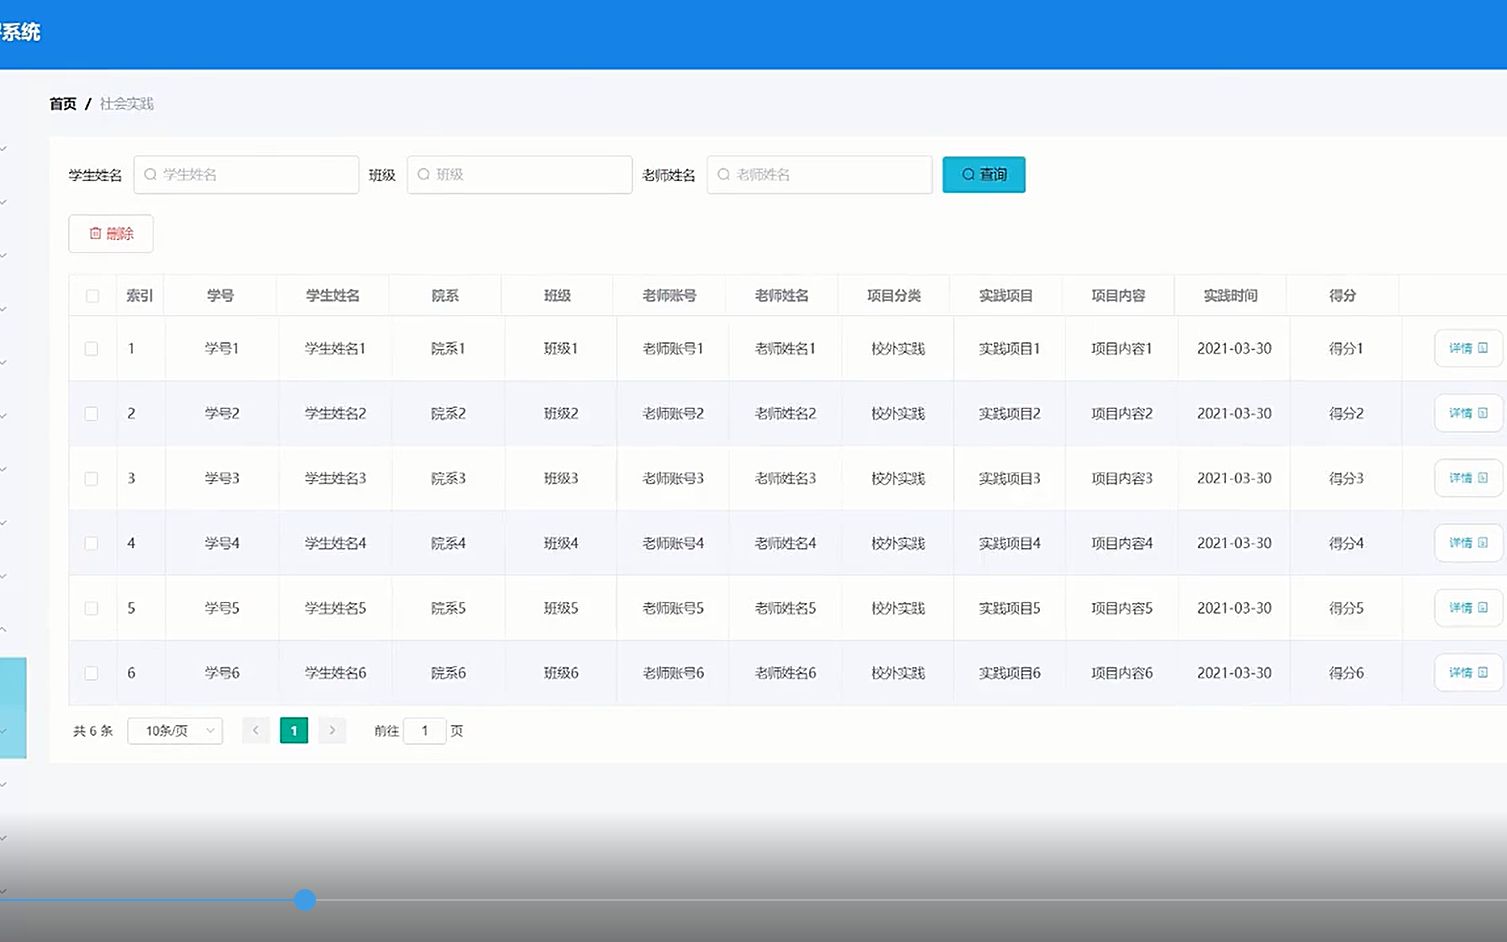The width and height of the screenshot is (1507, 942).
Task: Open 详情 for the 学号4 row
Action: click(1468, 543)
